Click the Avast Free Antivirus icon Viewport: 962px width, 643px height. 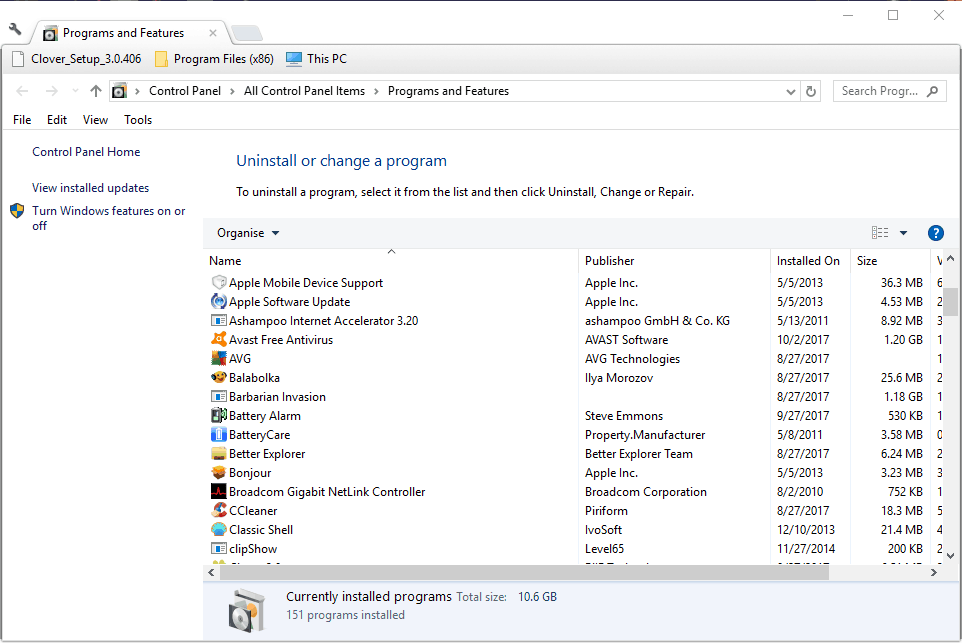click(x=219, y=340)
